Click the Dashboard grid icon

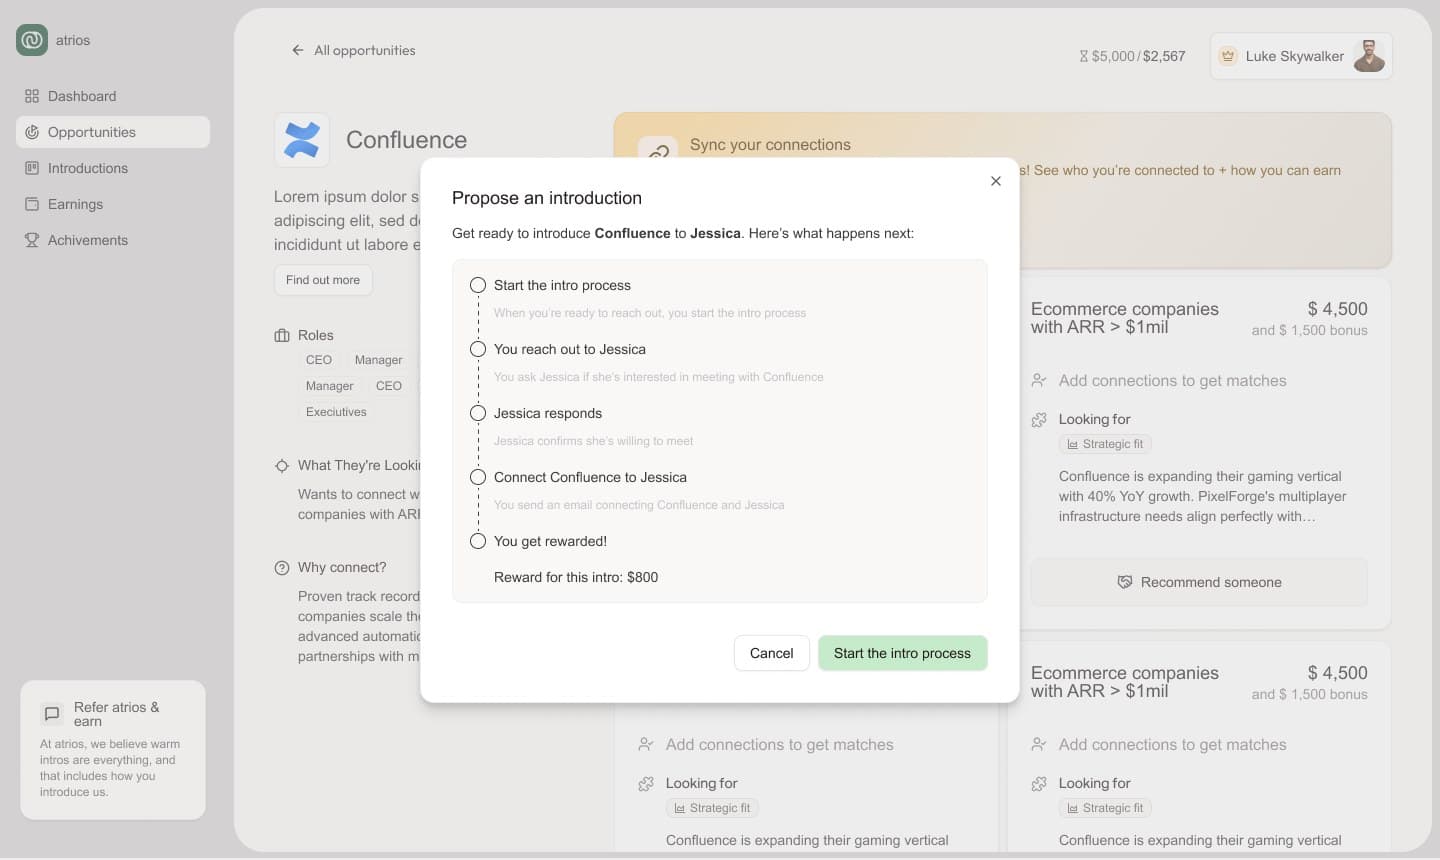click(x=32, y=96)
